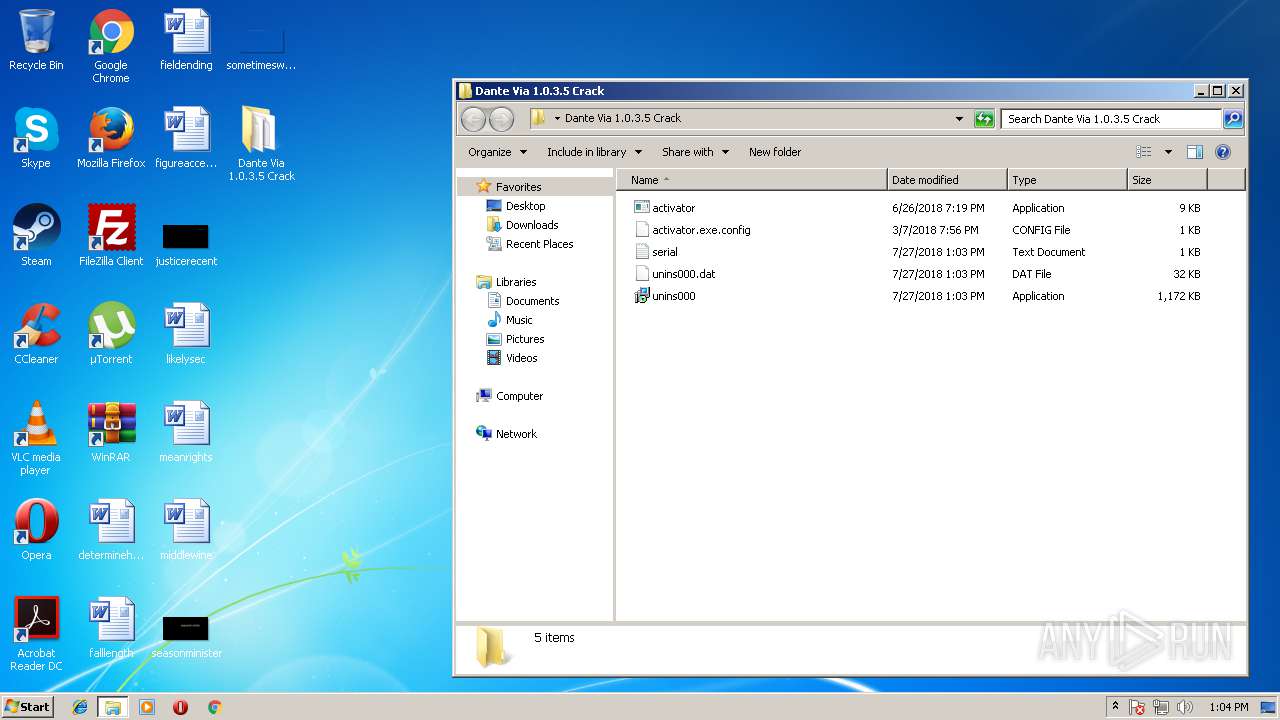Select sometimesw... desktop file
This screenshot has height=720, width=1280.
coord(261,48)
